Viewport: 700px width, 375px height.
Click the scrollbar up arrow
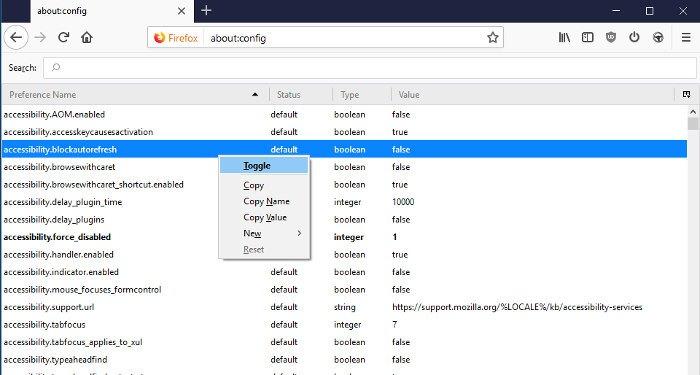coord(693,112)
